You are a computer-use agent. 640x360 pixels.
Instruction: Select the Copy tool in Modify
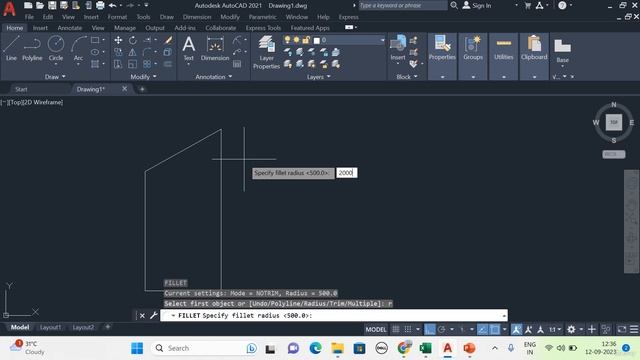tap(118, 52)
